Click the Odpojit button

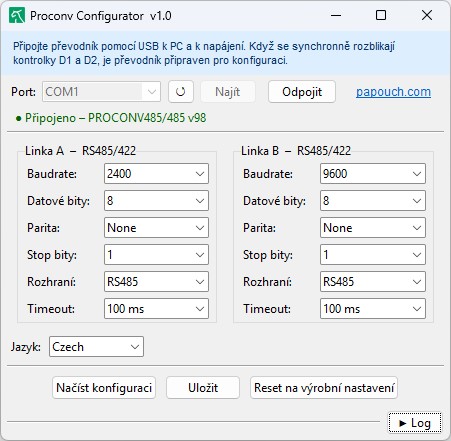[302, 92]
